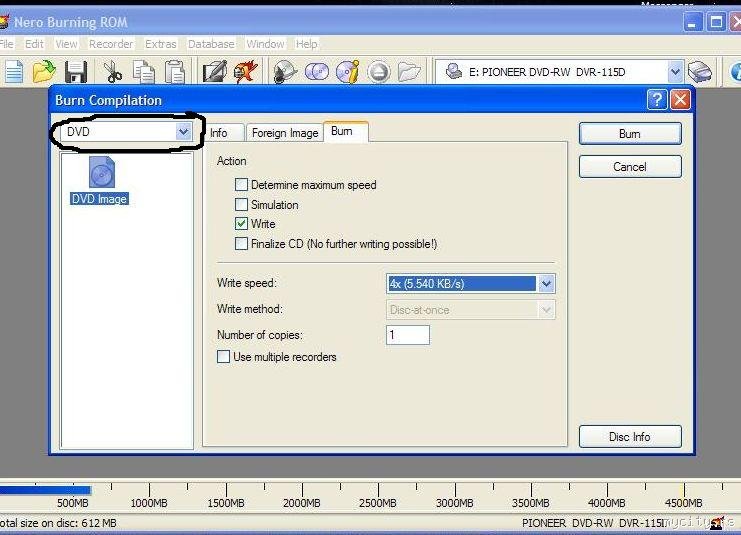
Task: Click the Help question mark in the dialog title
Action: click(657, 100)
